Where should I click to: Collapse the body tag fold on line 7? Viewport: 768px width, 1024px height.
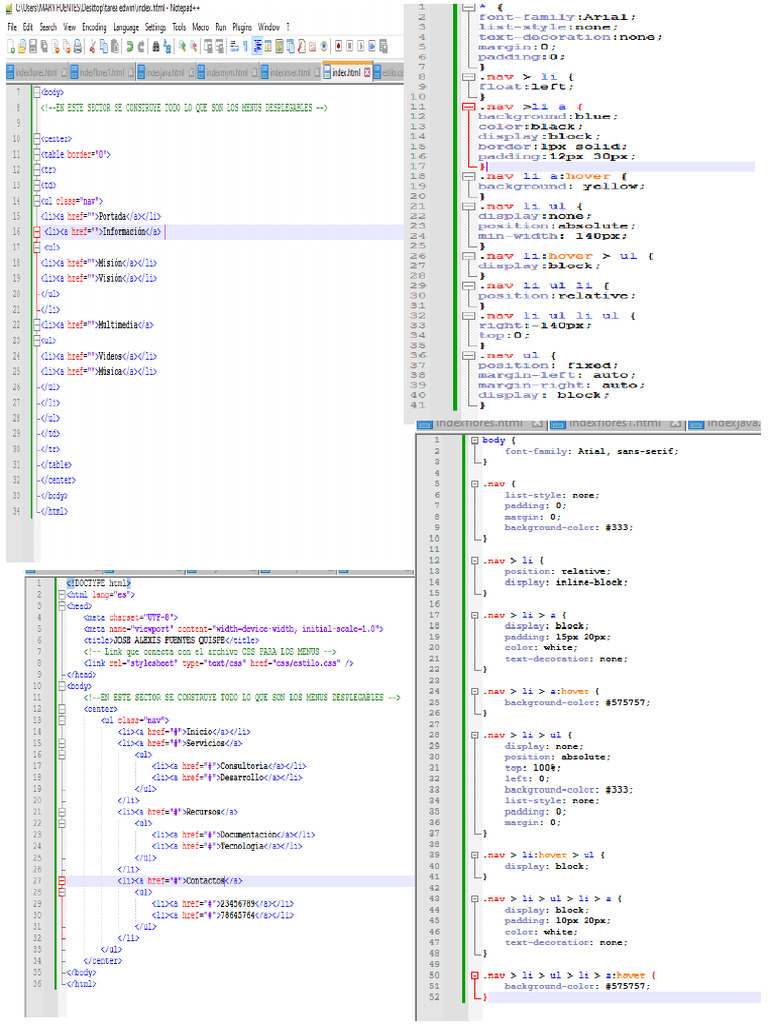[x=35, y=92]
